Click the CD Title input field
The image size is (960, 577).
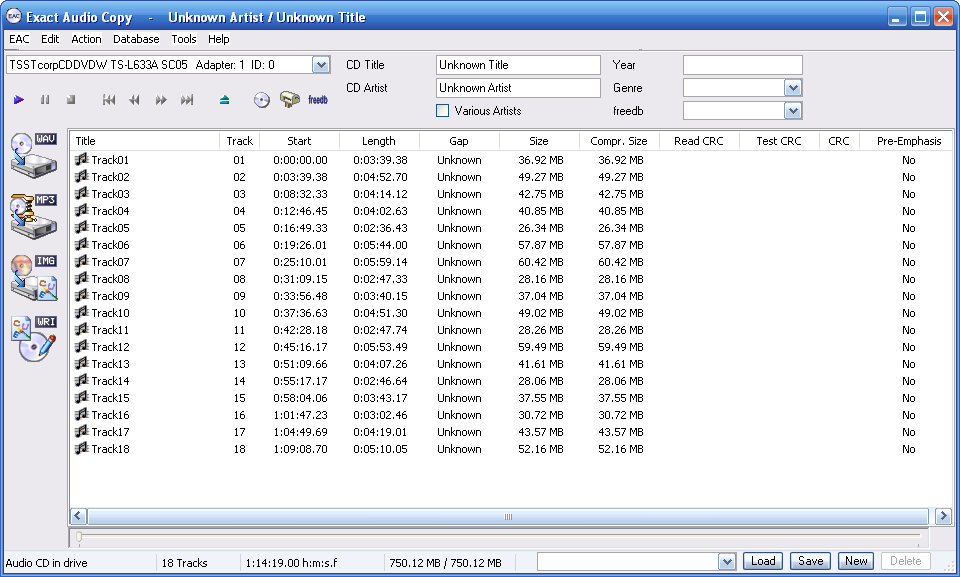pyautogui.click(x=518, y=65)
